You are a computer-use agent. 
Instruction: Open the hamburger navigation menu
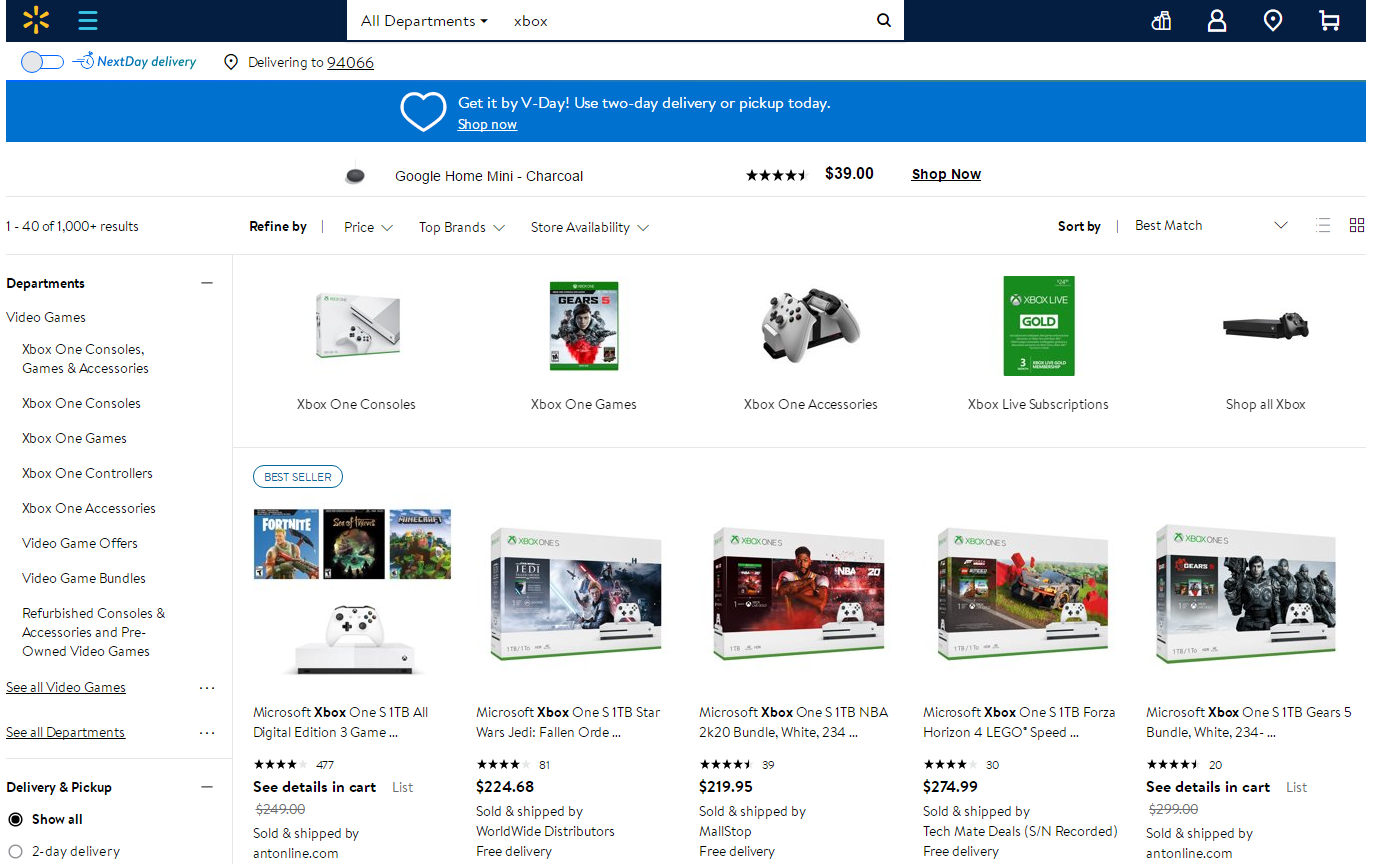(88, 20)
